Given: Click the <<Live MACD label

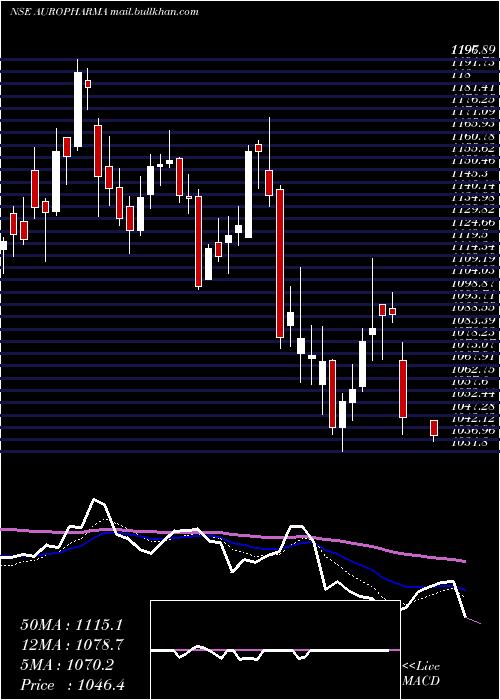Looking at the screenshot, I should [421, 674].
